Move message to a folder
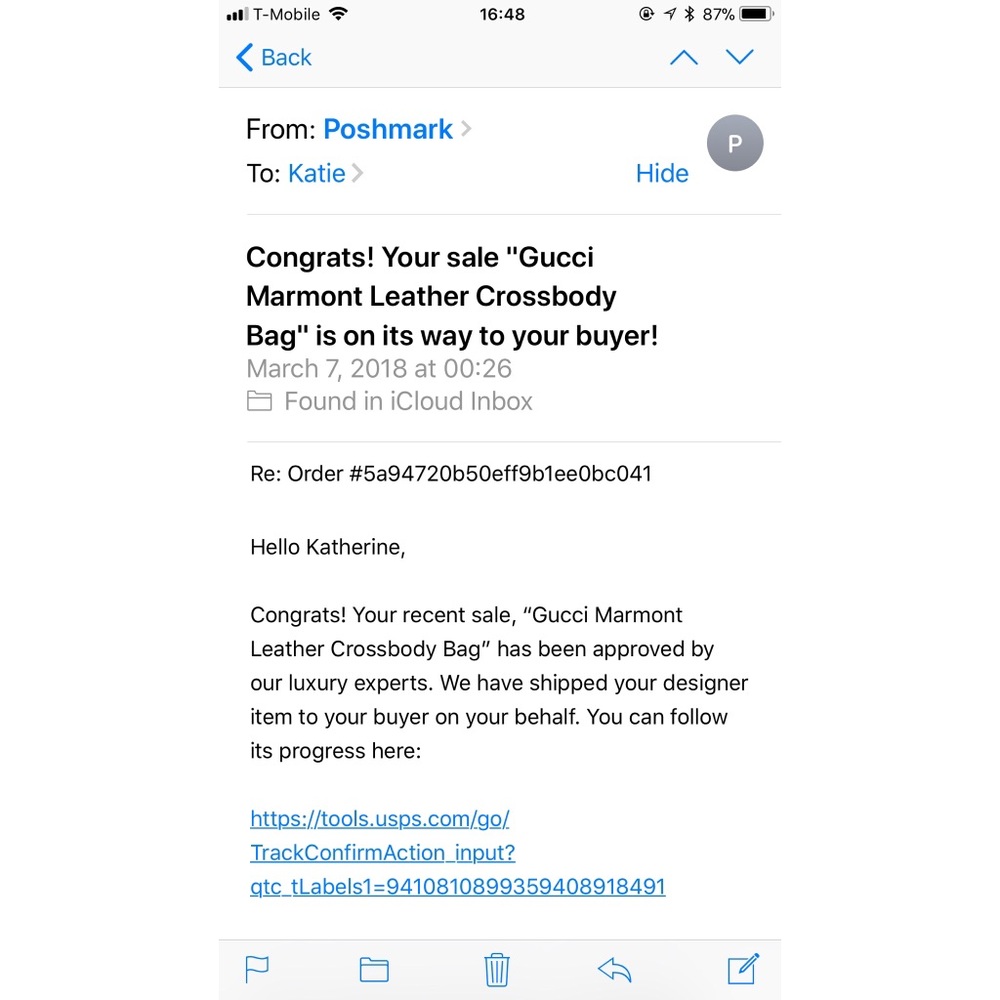The image size is (1000, 1000). (x=374, y=969)
